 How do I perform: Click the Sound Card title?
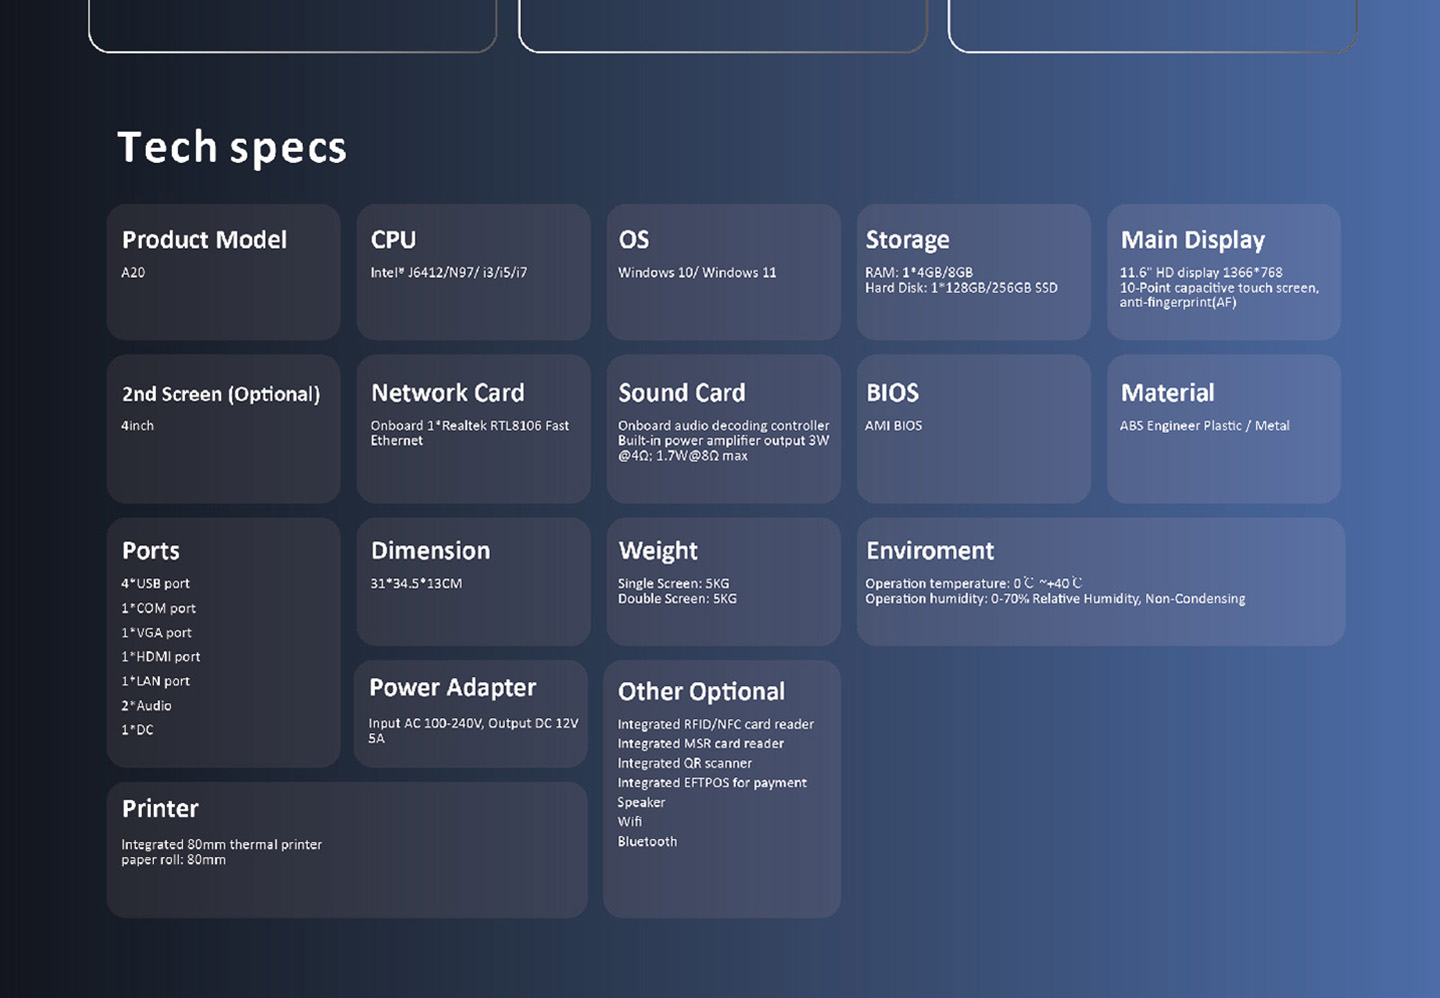tap(681, 393)
